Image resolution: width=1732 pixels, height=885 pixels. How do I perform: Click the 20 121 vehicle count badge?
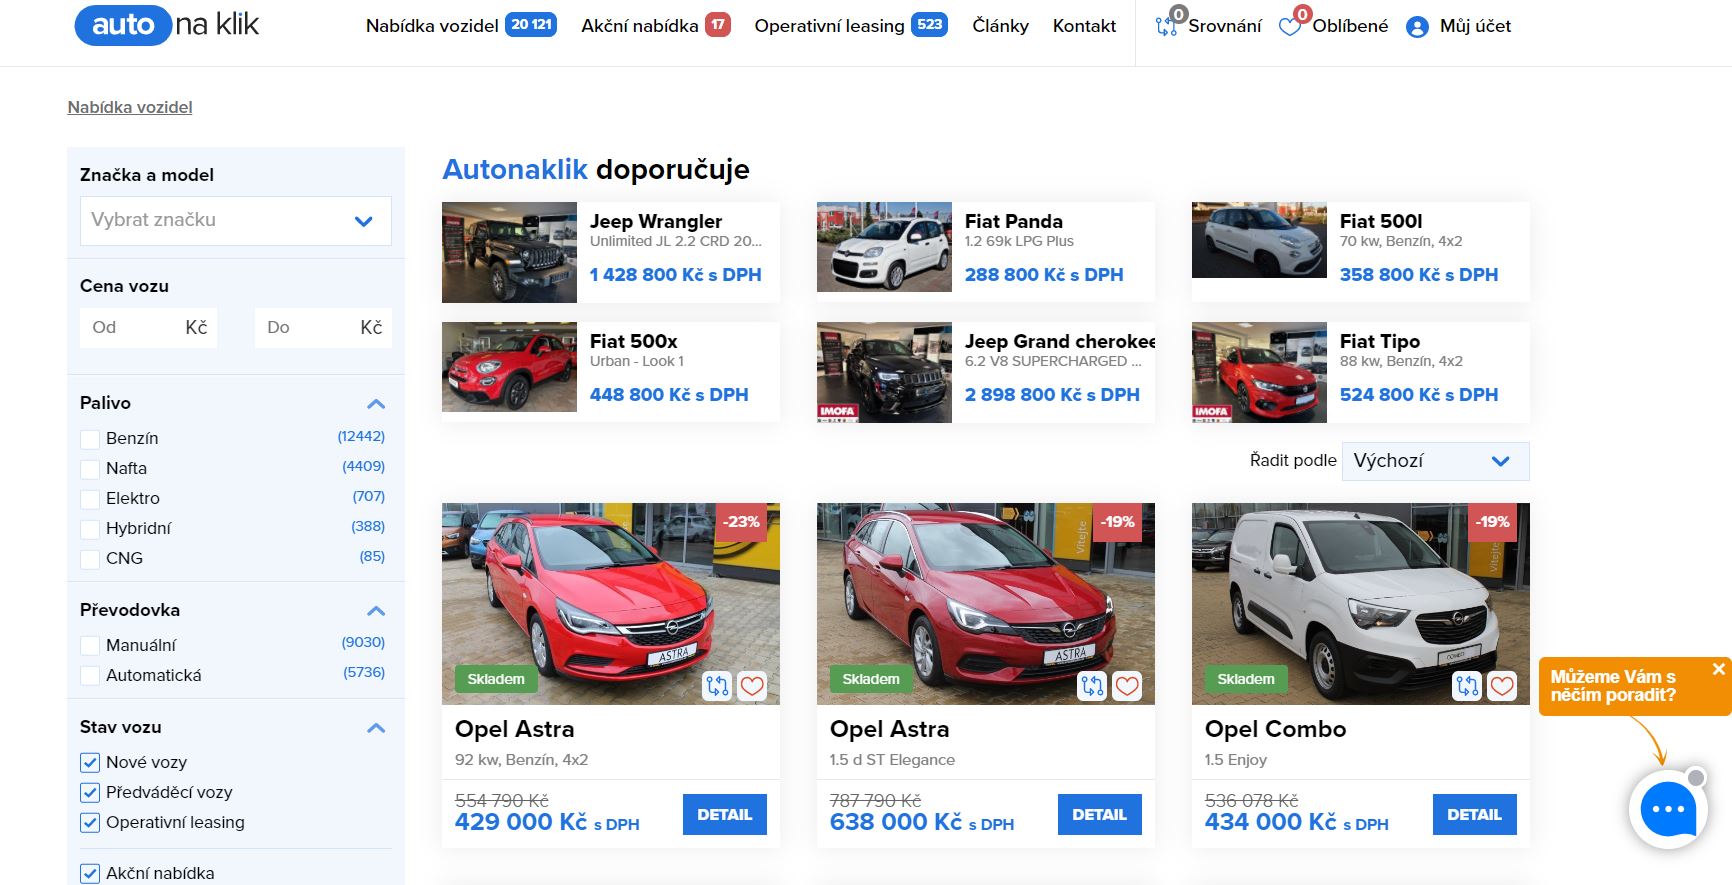tap(531, 25)
